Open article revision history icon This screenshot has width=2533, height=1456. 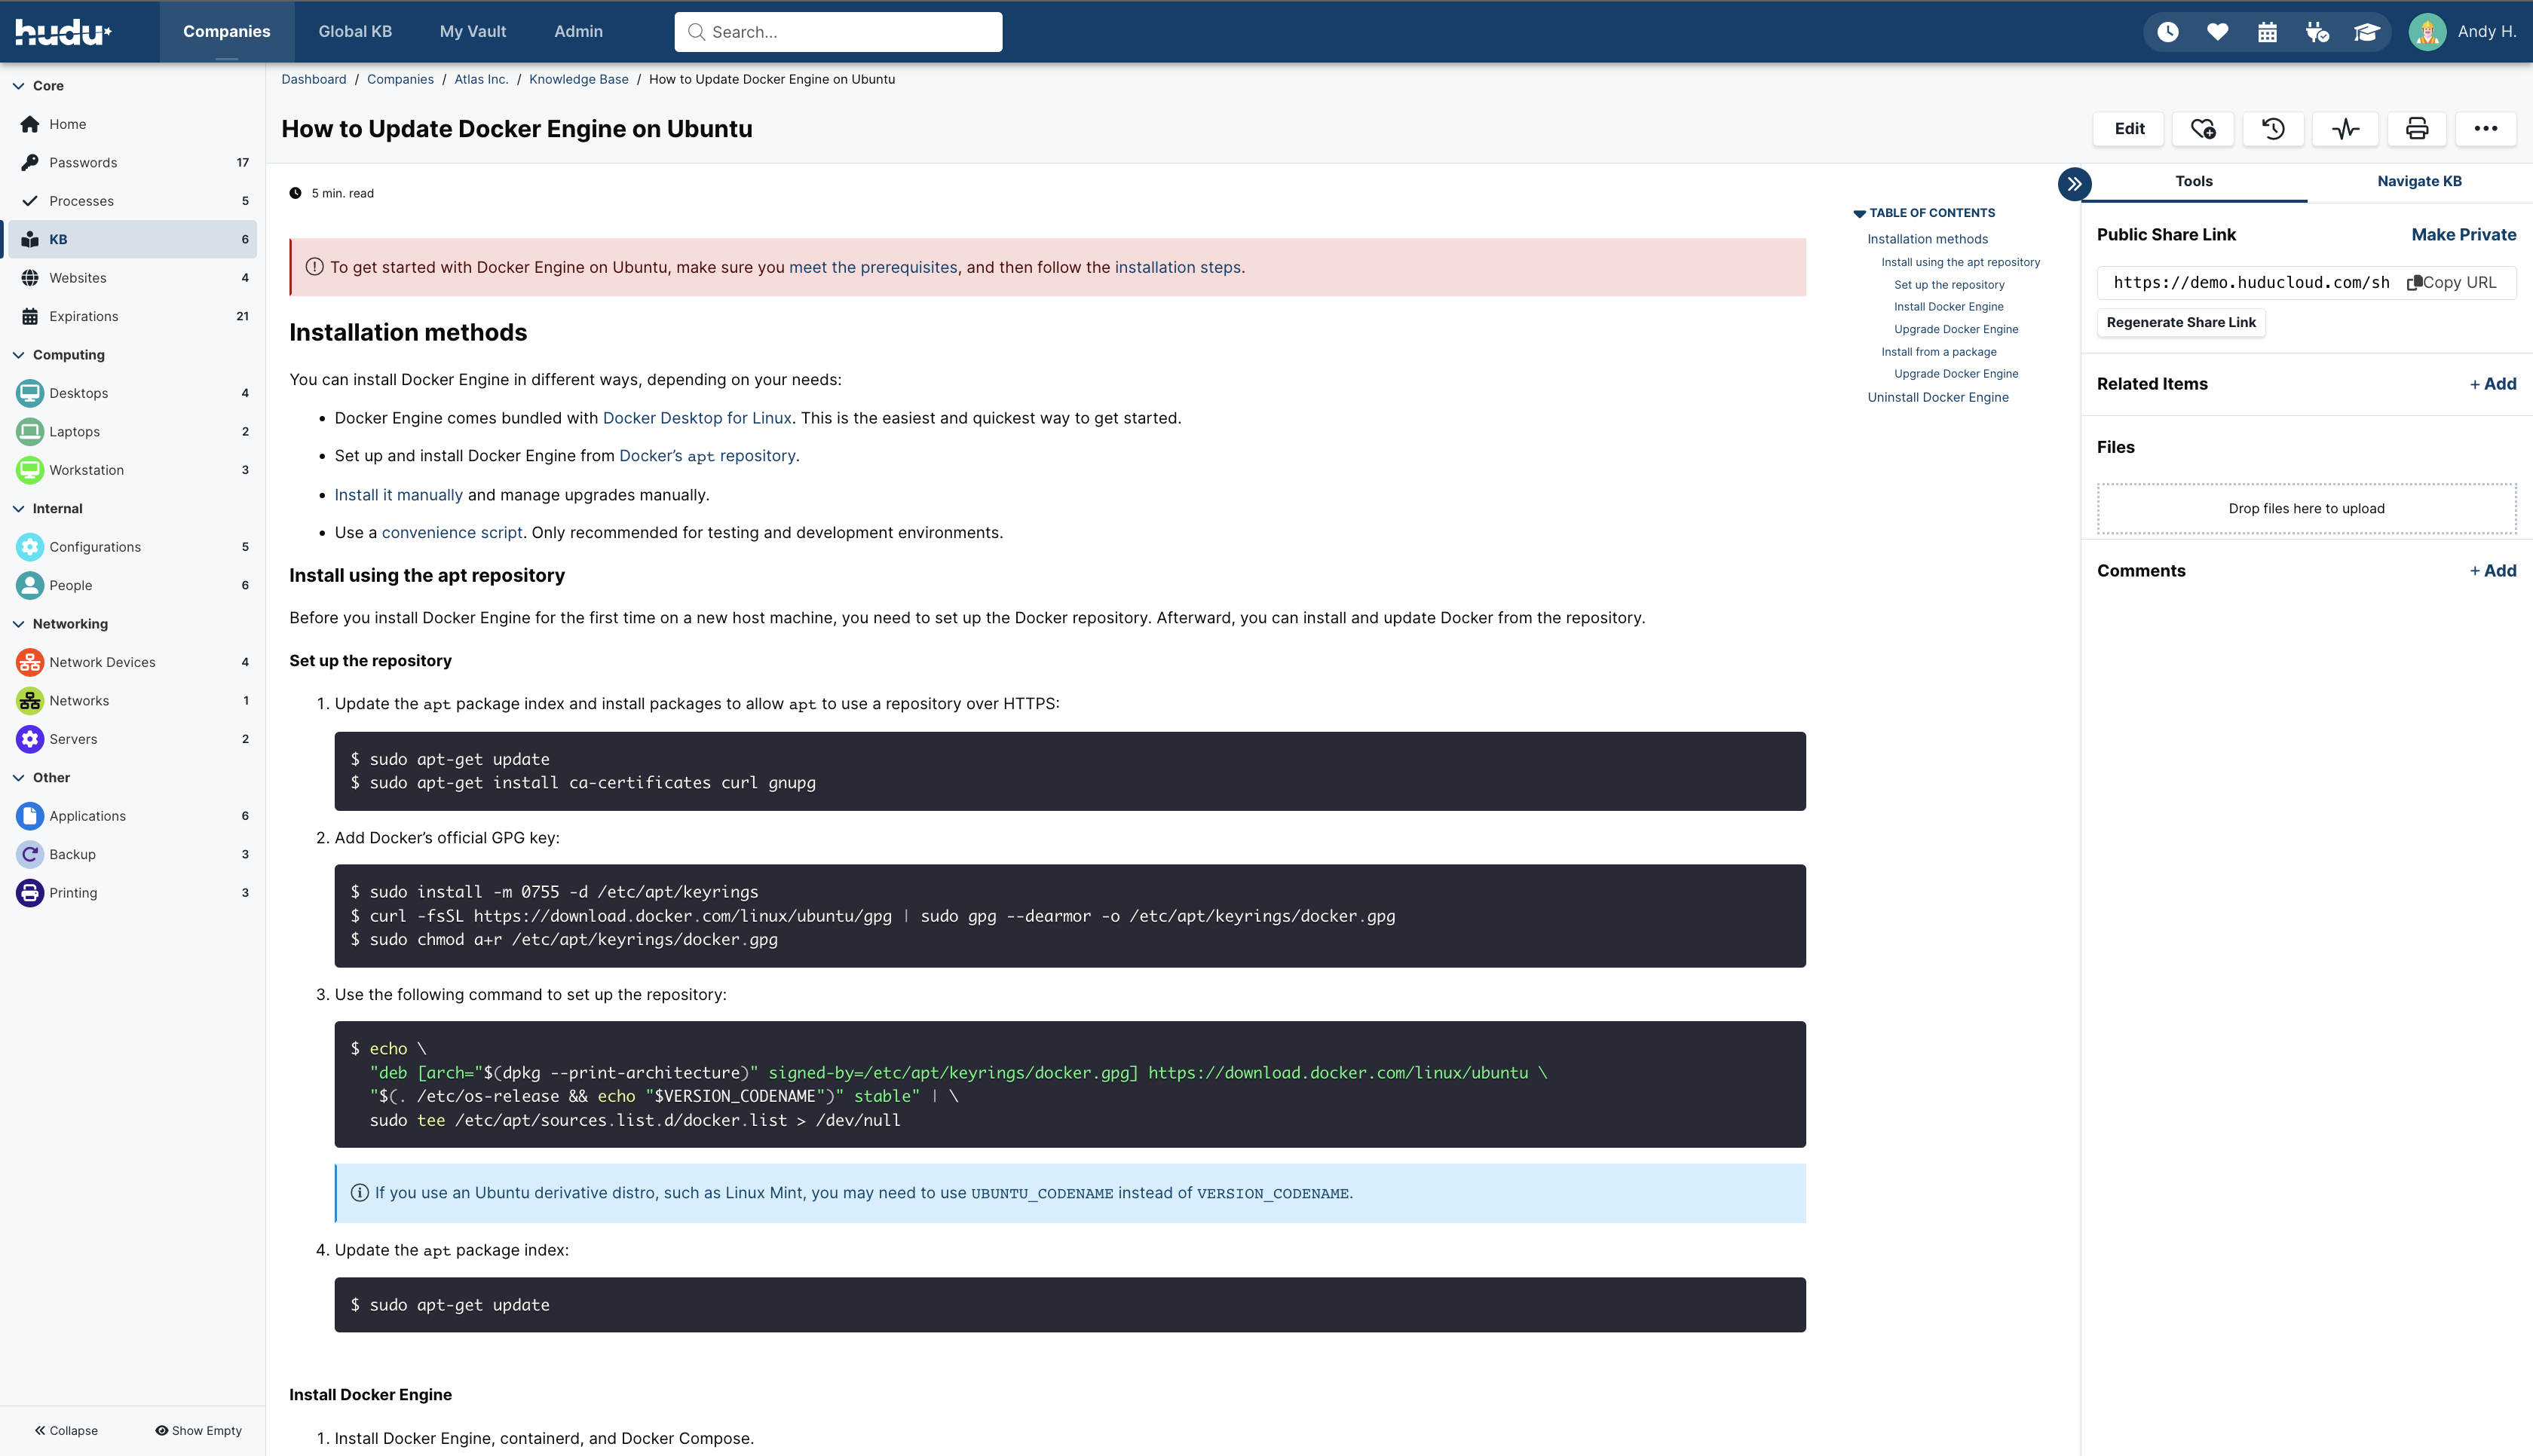(2273, 129)
